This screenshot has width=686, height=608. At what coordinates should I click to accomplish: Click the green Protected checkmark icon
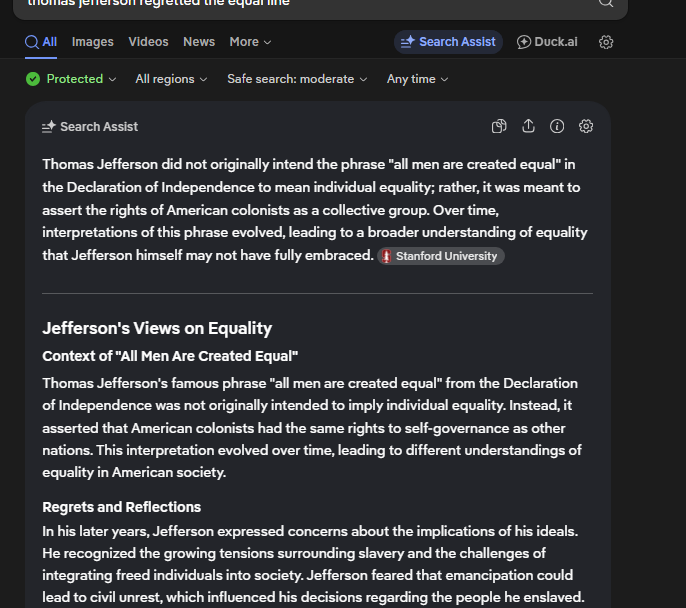(33, 79)
